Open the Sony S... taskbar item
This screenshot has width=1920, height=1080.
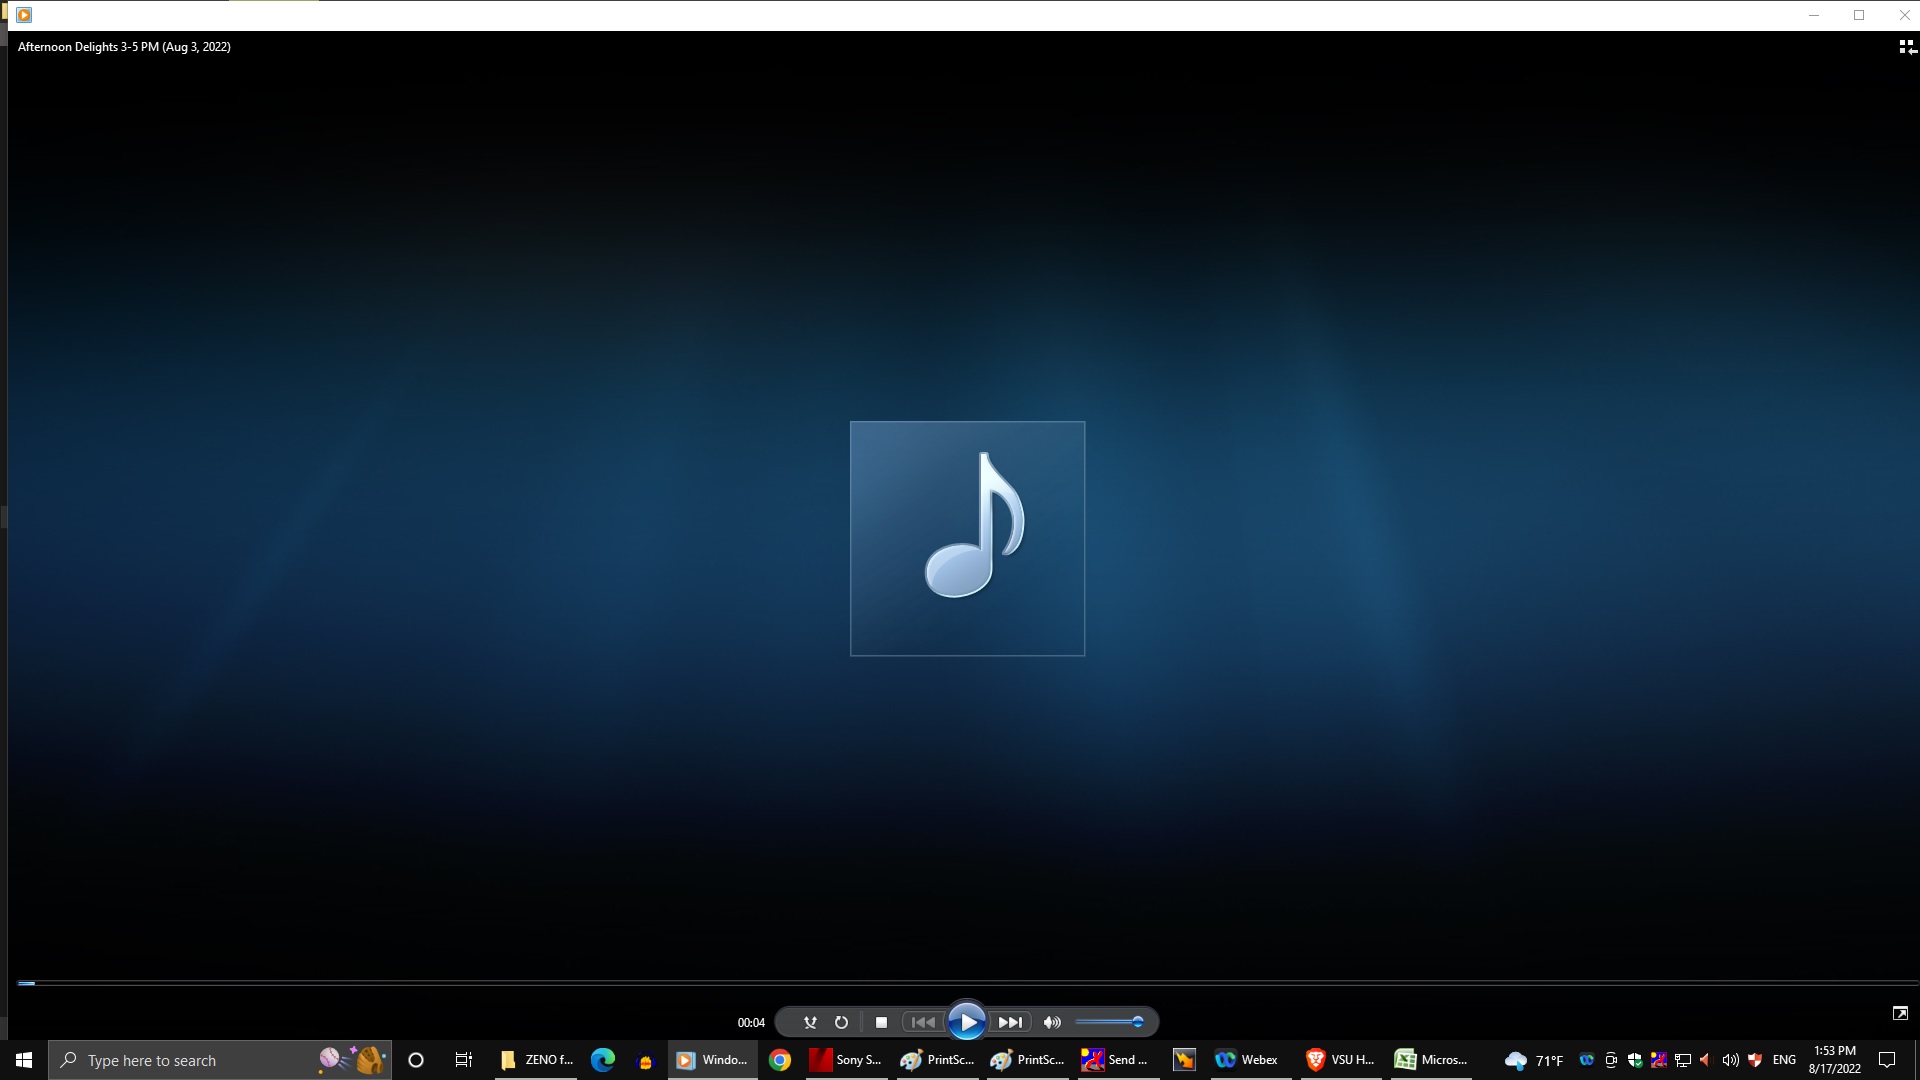[846, 1060]
